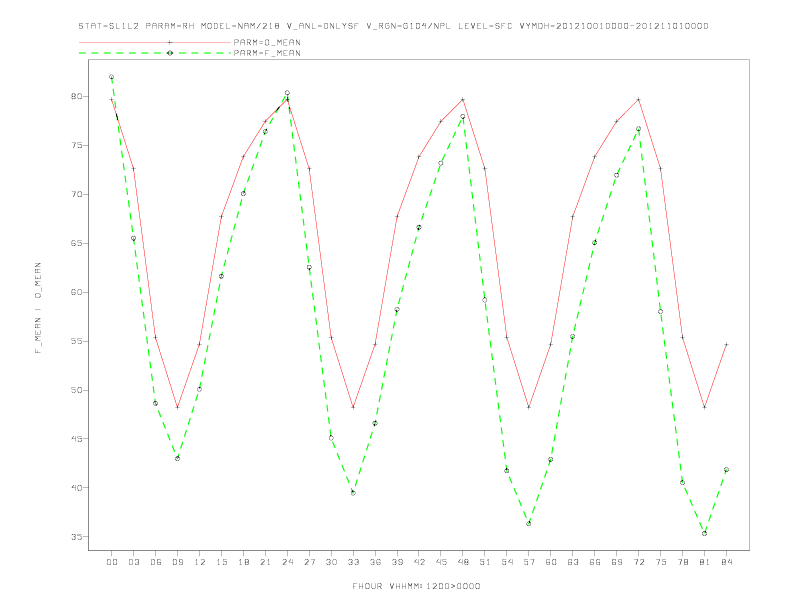Viewport: 792px width, 612px height.
Task: Click the y-axis tick label 50
Action: pyautogui.click(x=77, y=390)
